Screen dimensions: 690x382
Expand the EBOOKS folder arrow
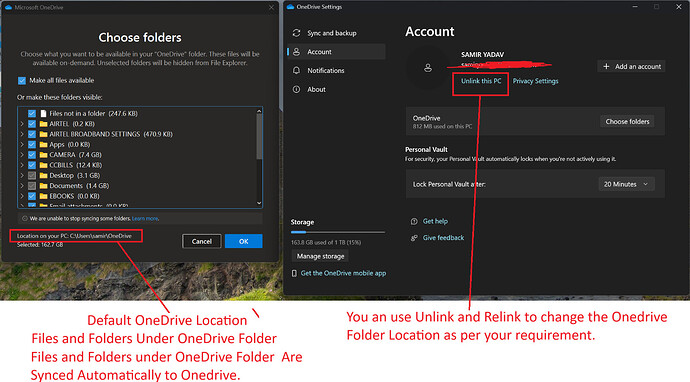point(22,196)
